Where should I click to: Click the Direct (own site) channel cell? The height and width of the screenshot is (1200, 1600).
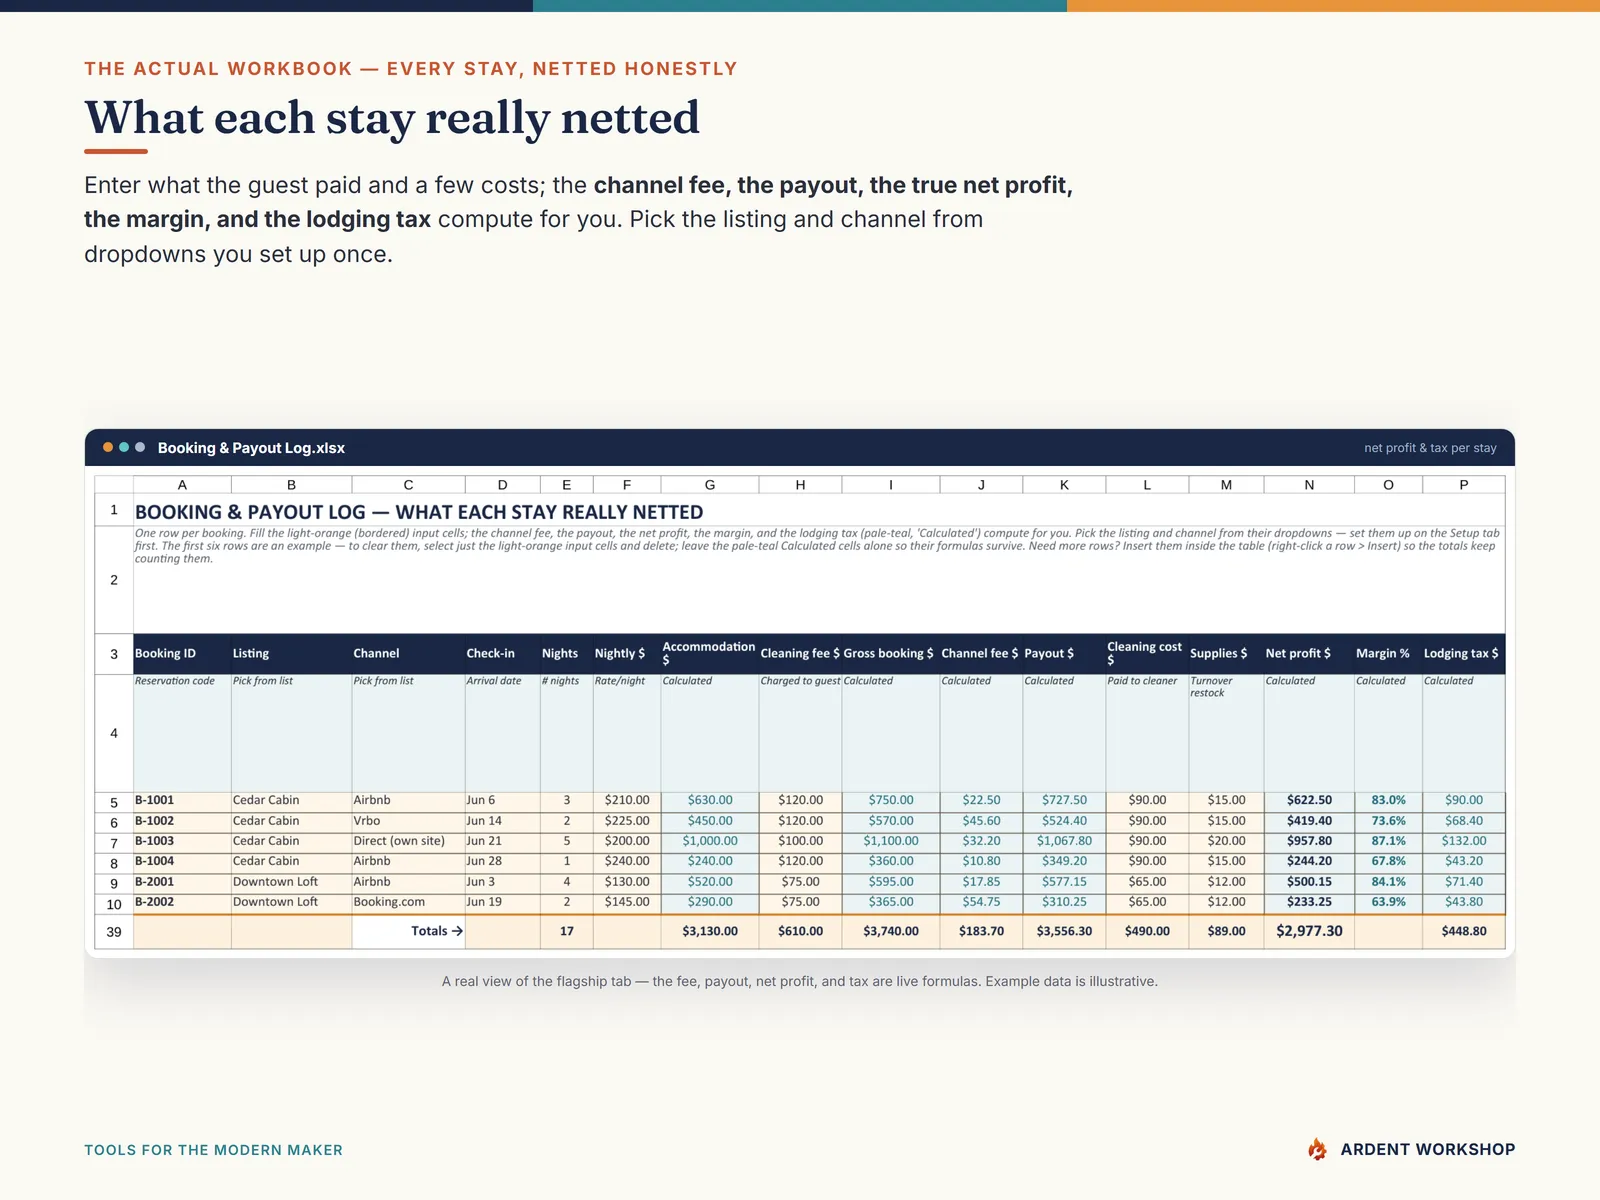408,841
